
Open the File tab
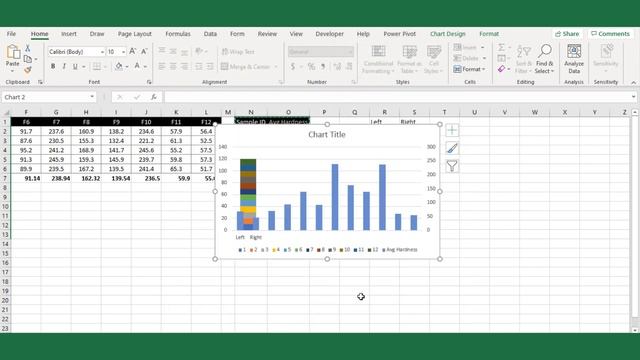click(x=11, y=34)
